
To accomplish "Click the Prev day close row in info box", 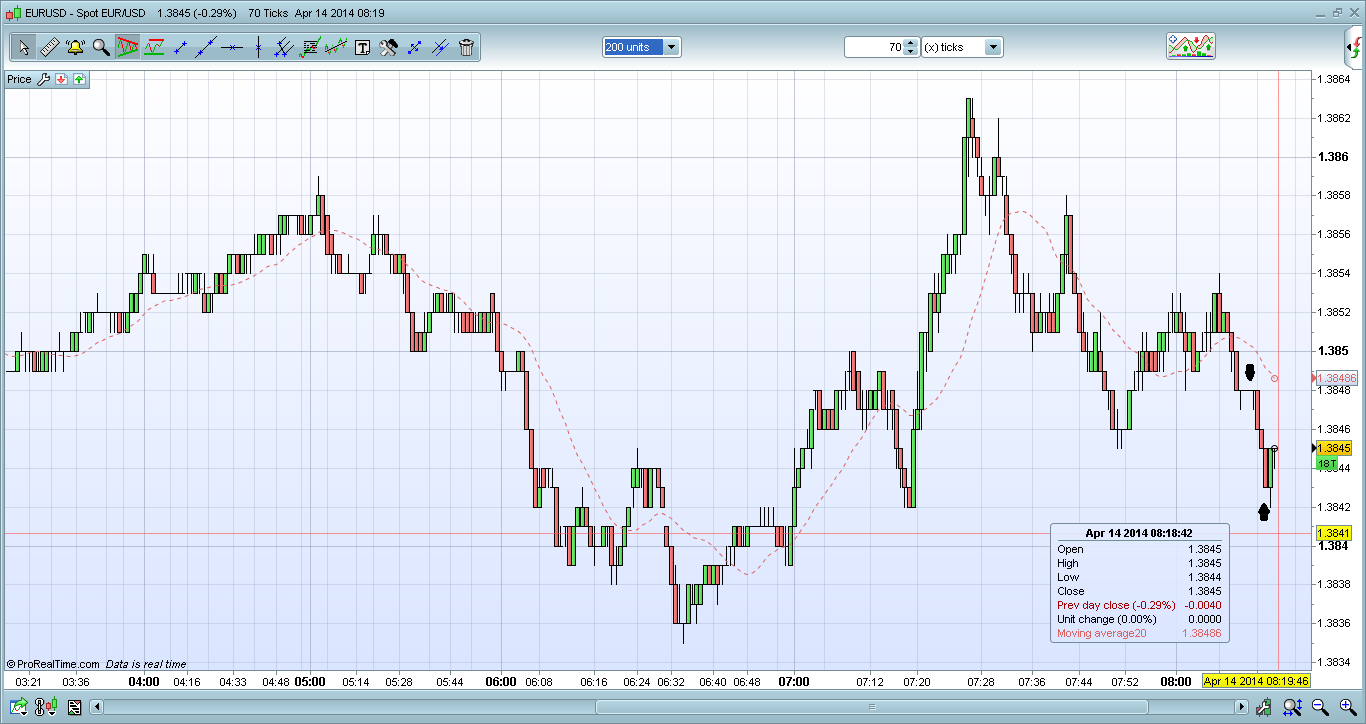I will pos(1139,605).
